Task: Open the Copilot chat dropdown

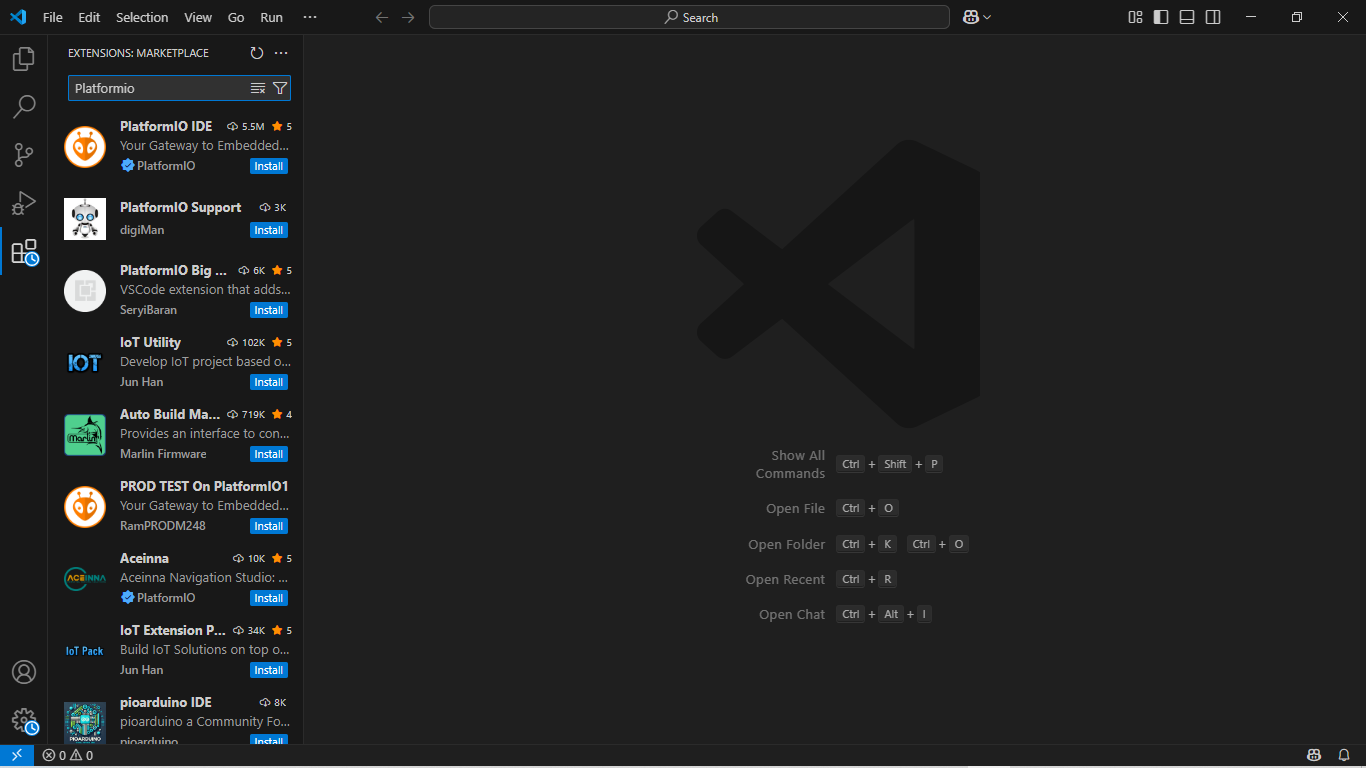Action: [977, 17]
